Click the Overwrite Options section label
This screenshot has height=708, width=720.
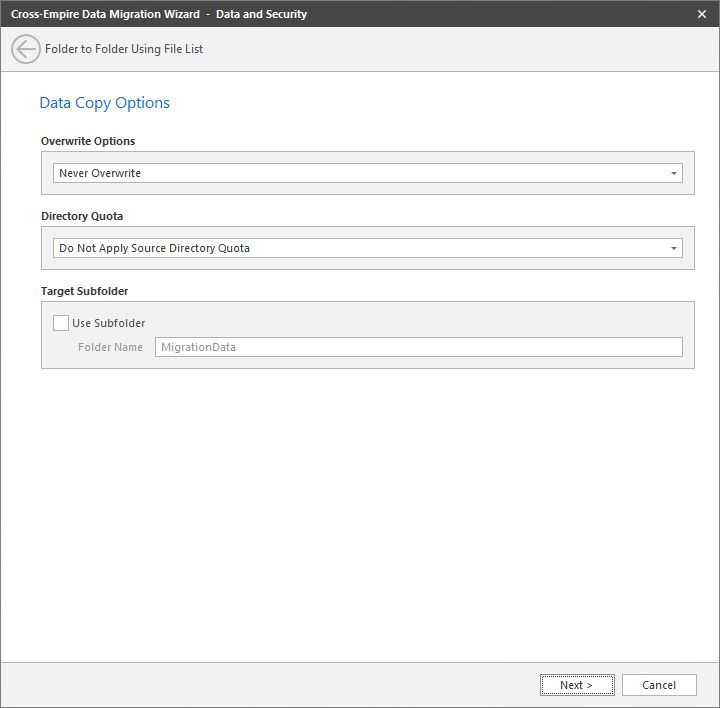[x=88, y=141]
